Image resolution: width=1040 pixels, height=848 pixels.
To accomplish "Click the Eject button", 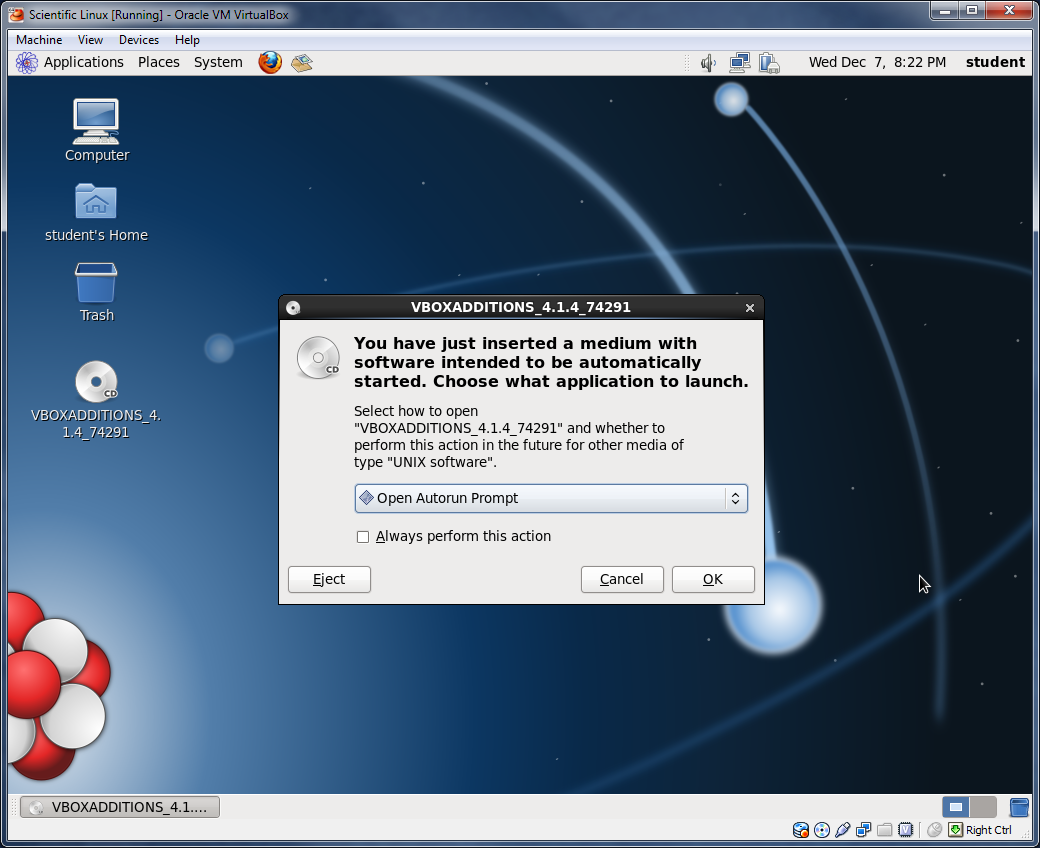I will pyautogui.click(x=329, y=579).
